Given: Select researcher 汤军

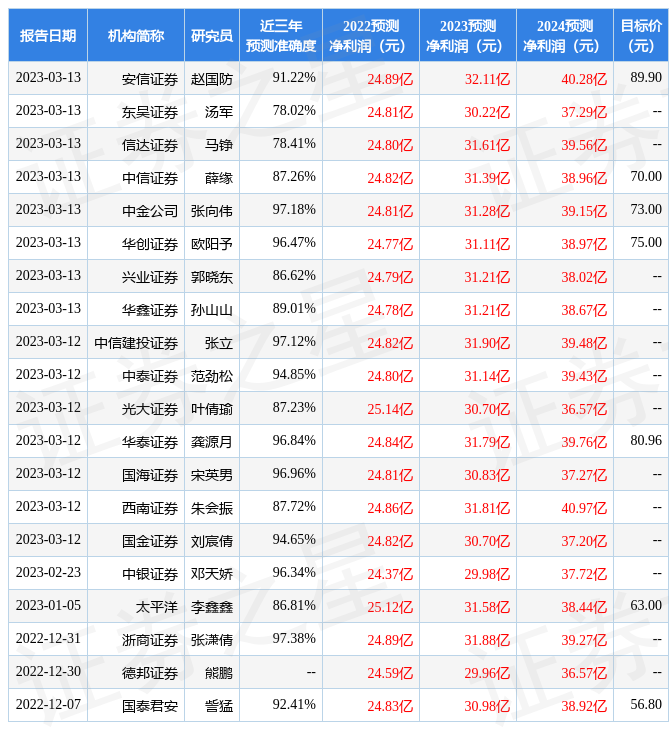Looking at the screenshot, I should 219,112.
